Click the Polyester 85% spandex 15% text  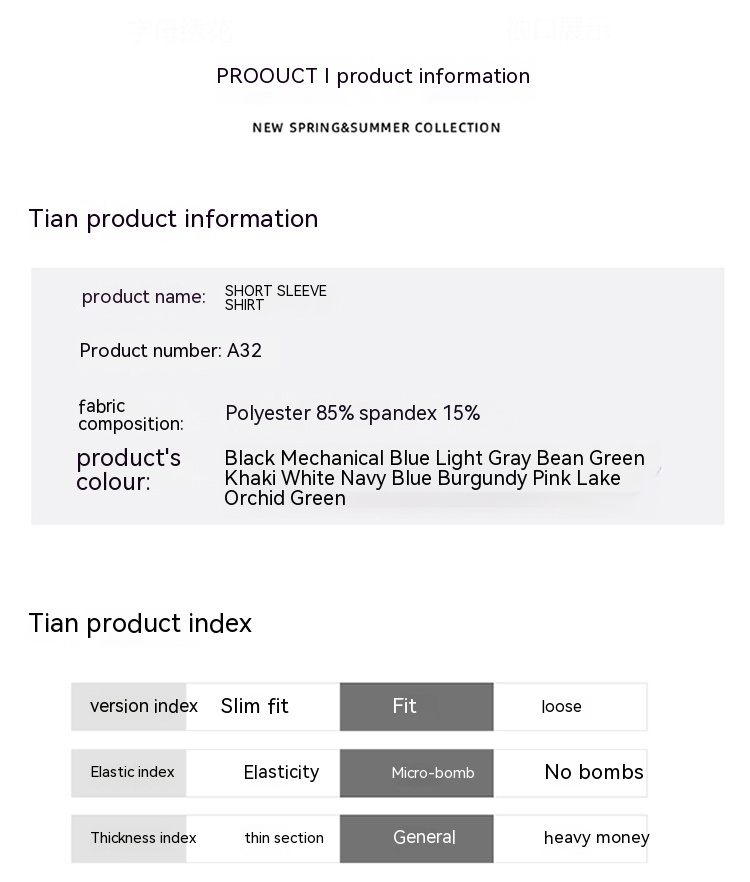352,413
